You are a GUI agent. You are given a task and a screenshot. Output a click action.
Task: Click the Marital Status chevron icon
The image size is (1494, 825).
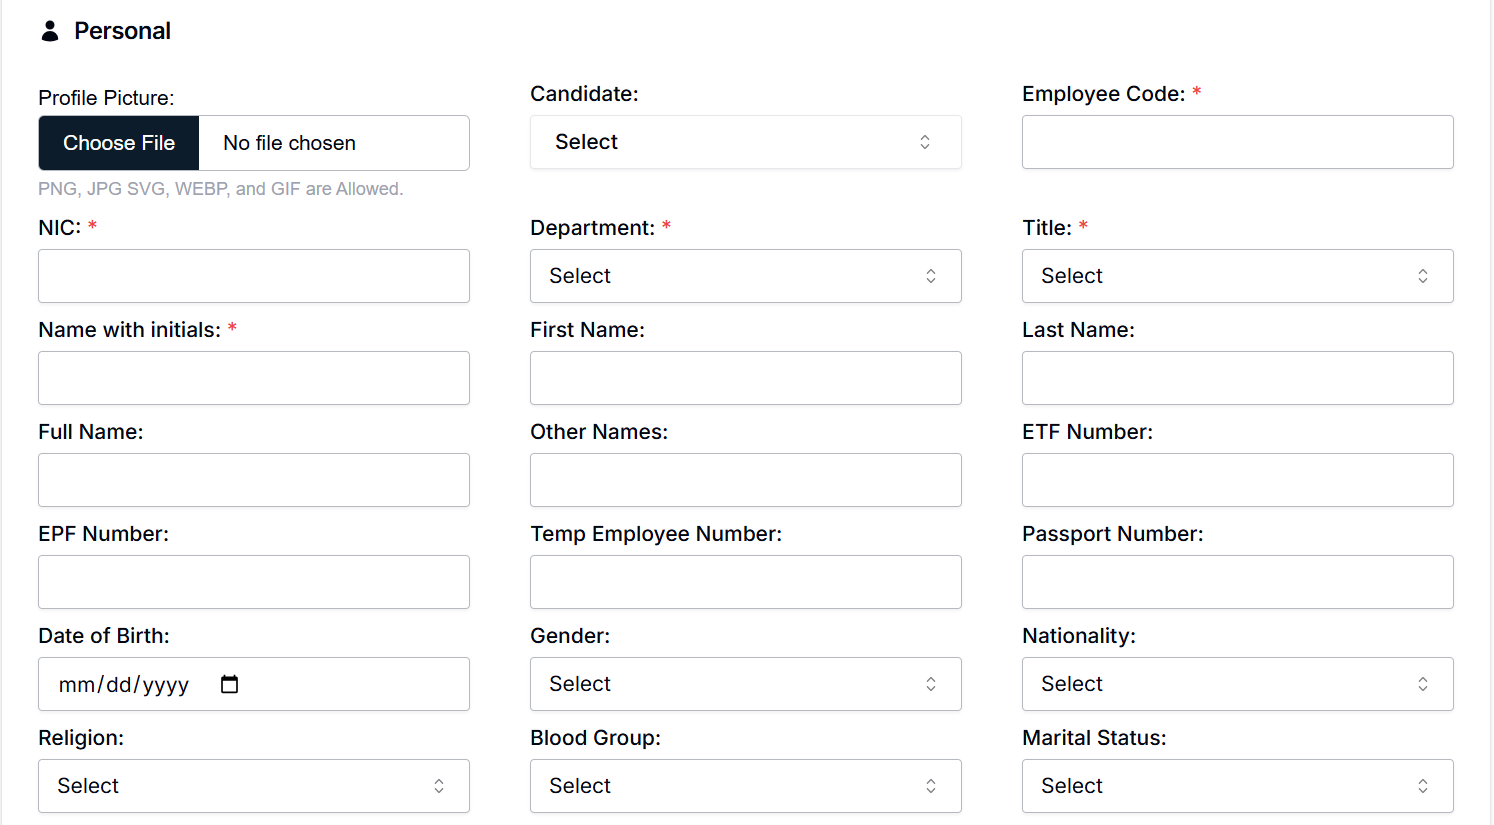[1422, 786]
